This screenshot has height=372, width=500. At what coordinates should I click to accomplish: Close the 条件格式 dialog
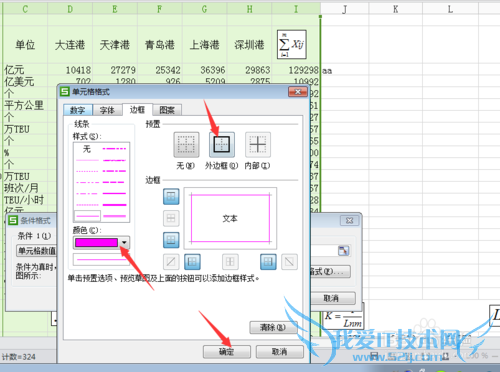349,220
